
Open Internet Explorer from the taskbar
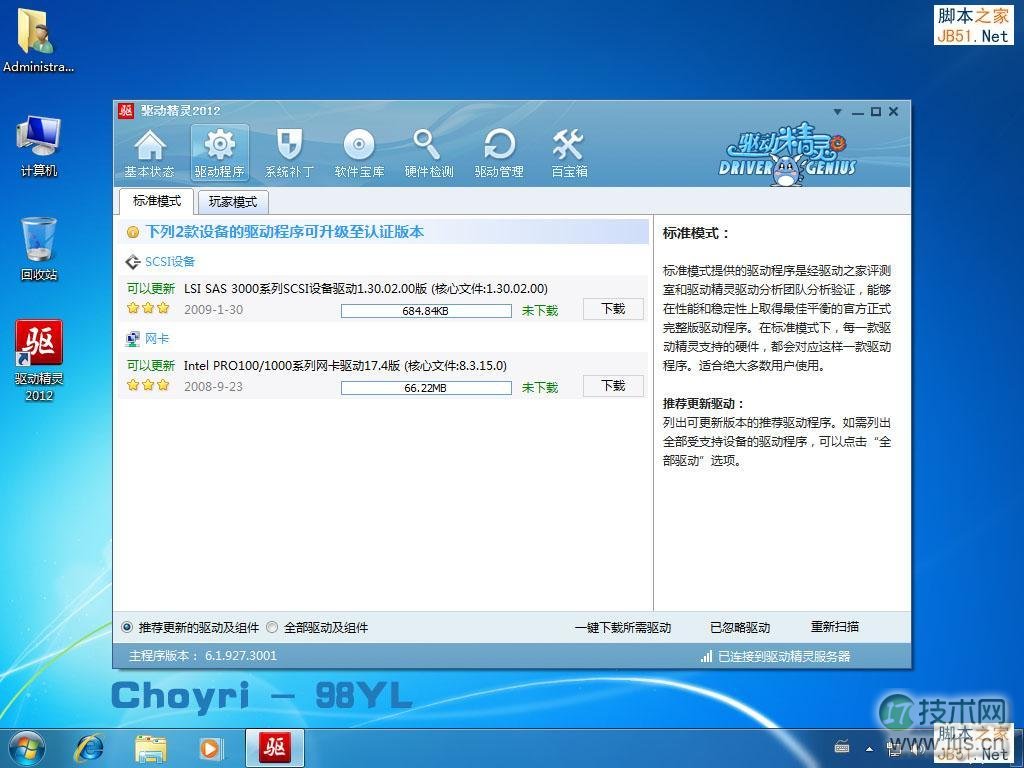(90, 748)
